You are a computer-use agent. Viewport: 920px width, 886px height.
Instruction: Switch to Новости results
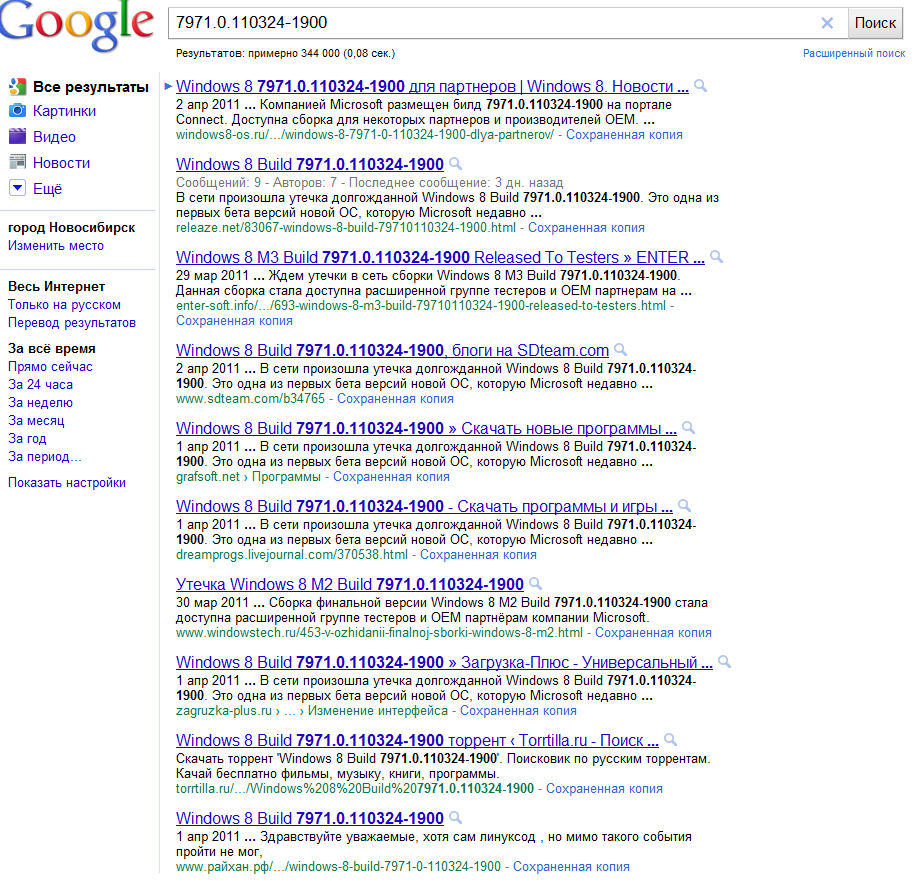pos(62,163)
